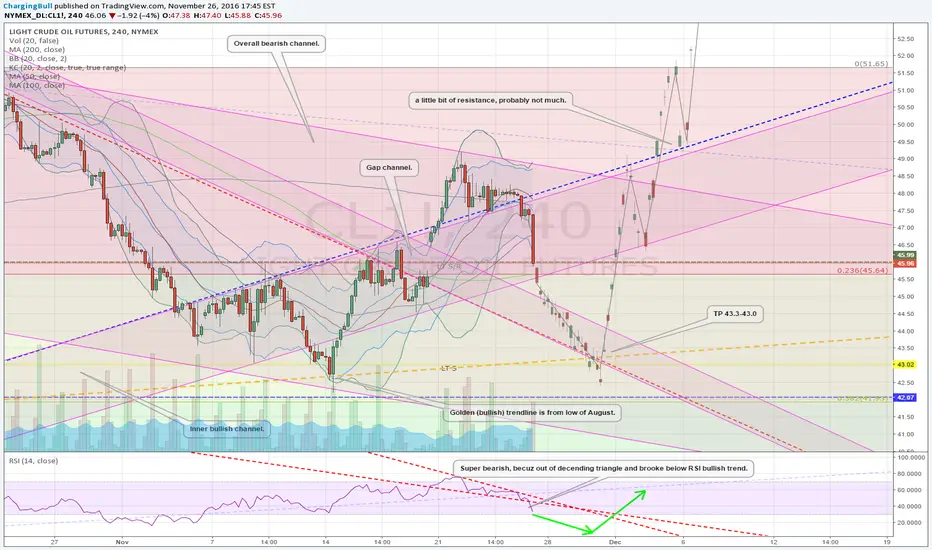Click the 100.0000 RSI scale value
932x550 pixels.
click(x=912, y=458)
